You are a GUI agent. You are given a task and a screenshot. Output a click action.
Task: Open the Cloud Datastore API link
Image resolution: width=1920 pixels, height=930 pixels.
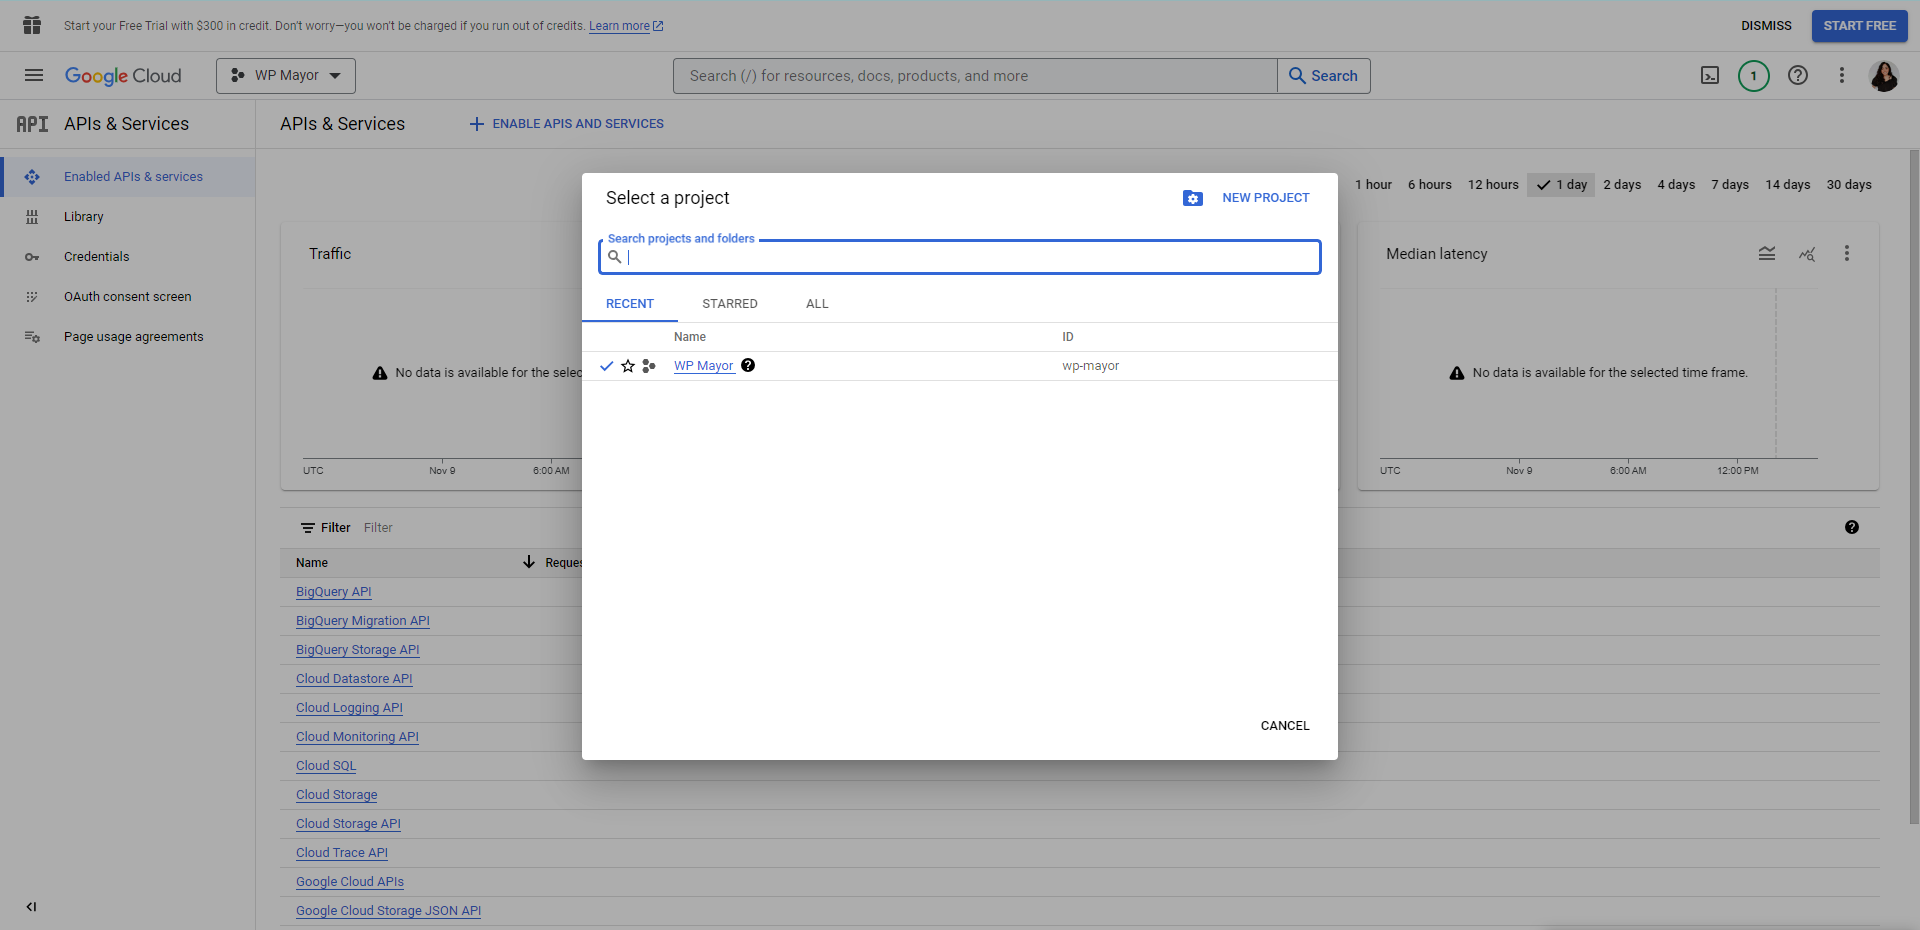tap(354, 679)
